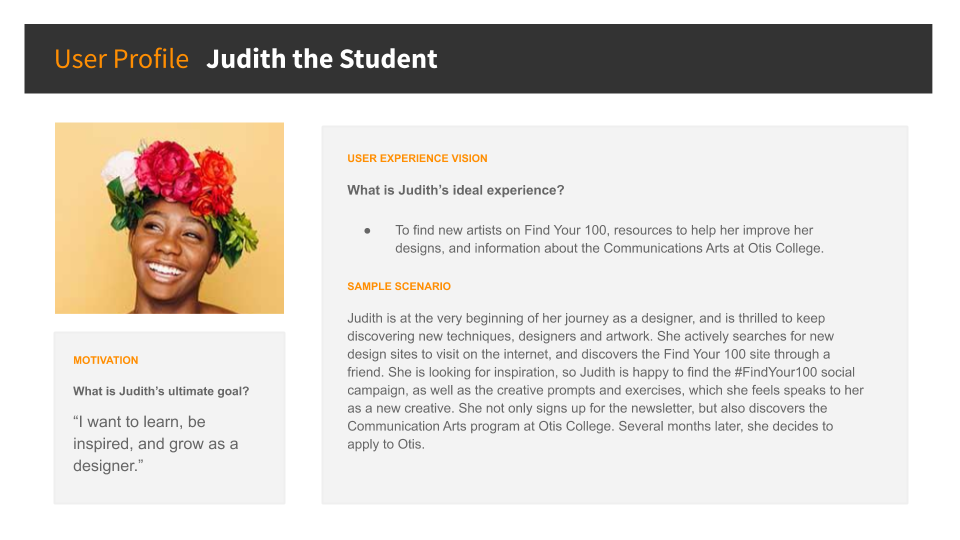Select "What is Judith's ultimate goal?" question
This screenshot has width=960, height=540.
click(161, 391)
